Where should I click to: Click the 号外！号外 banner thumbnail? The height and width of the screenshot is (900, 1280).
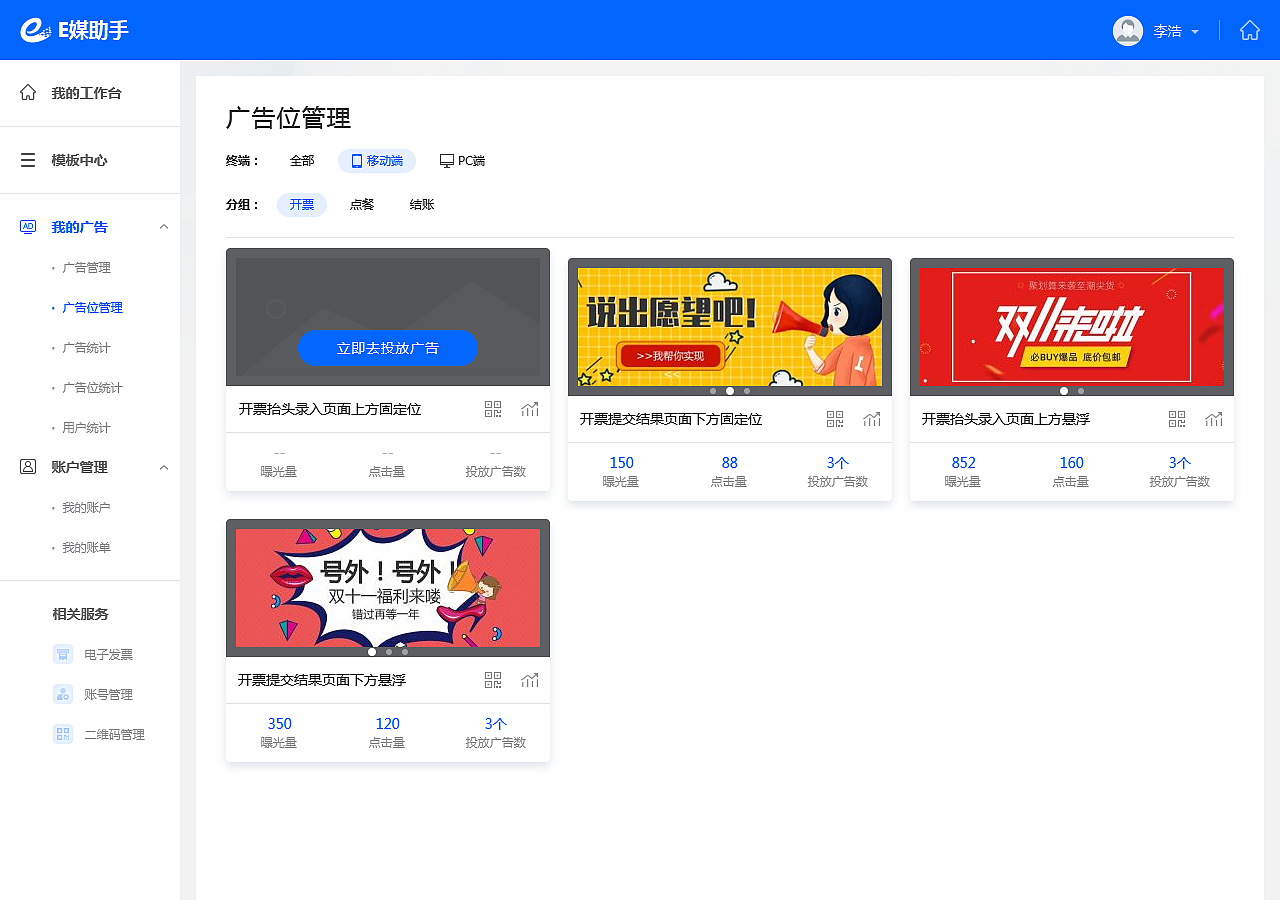[x=388, y=588]
